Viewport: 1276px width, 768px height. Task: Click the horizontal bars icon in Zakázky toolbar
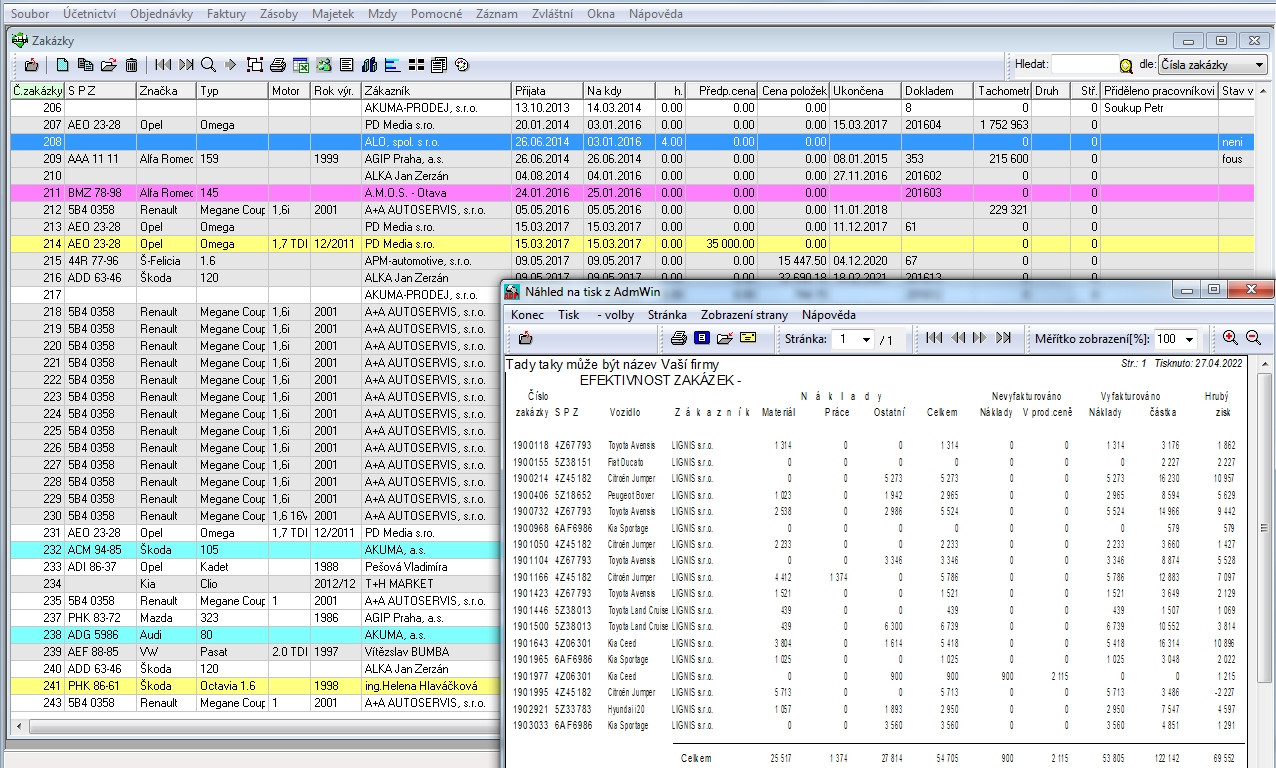click(393, 65)
